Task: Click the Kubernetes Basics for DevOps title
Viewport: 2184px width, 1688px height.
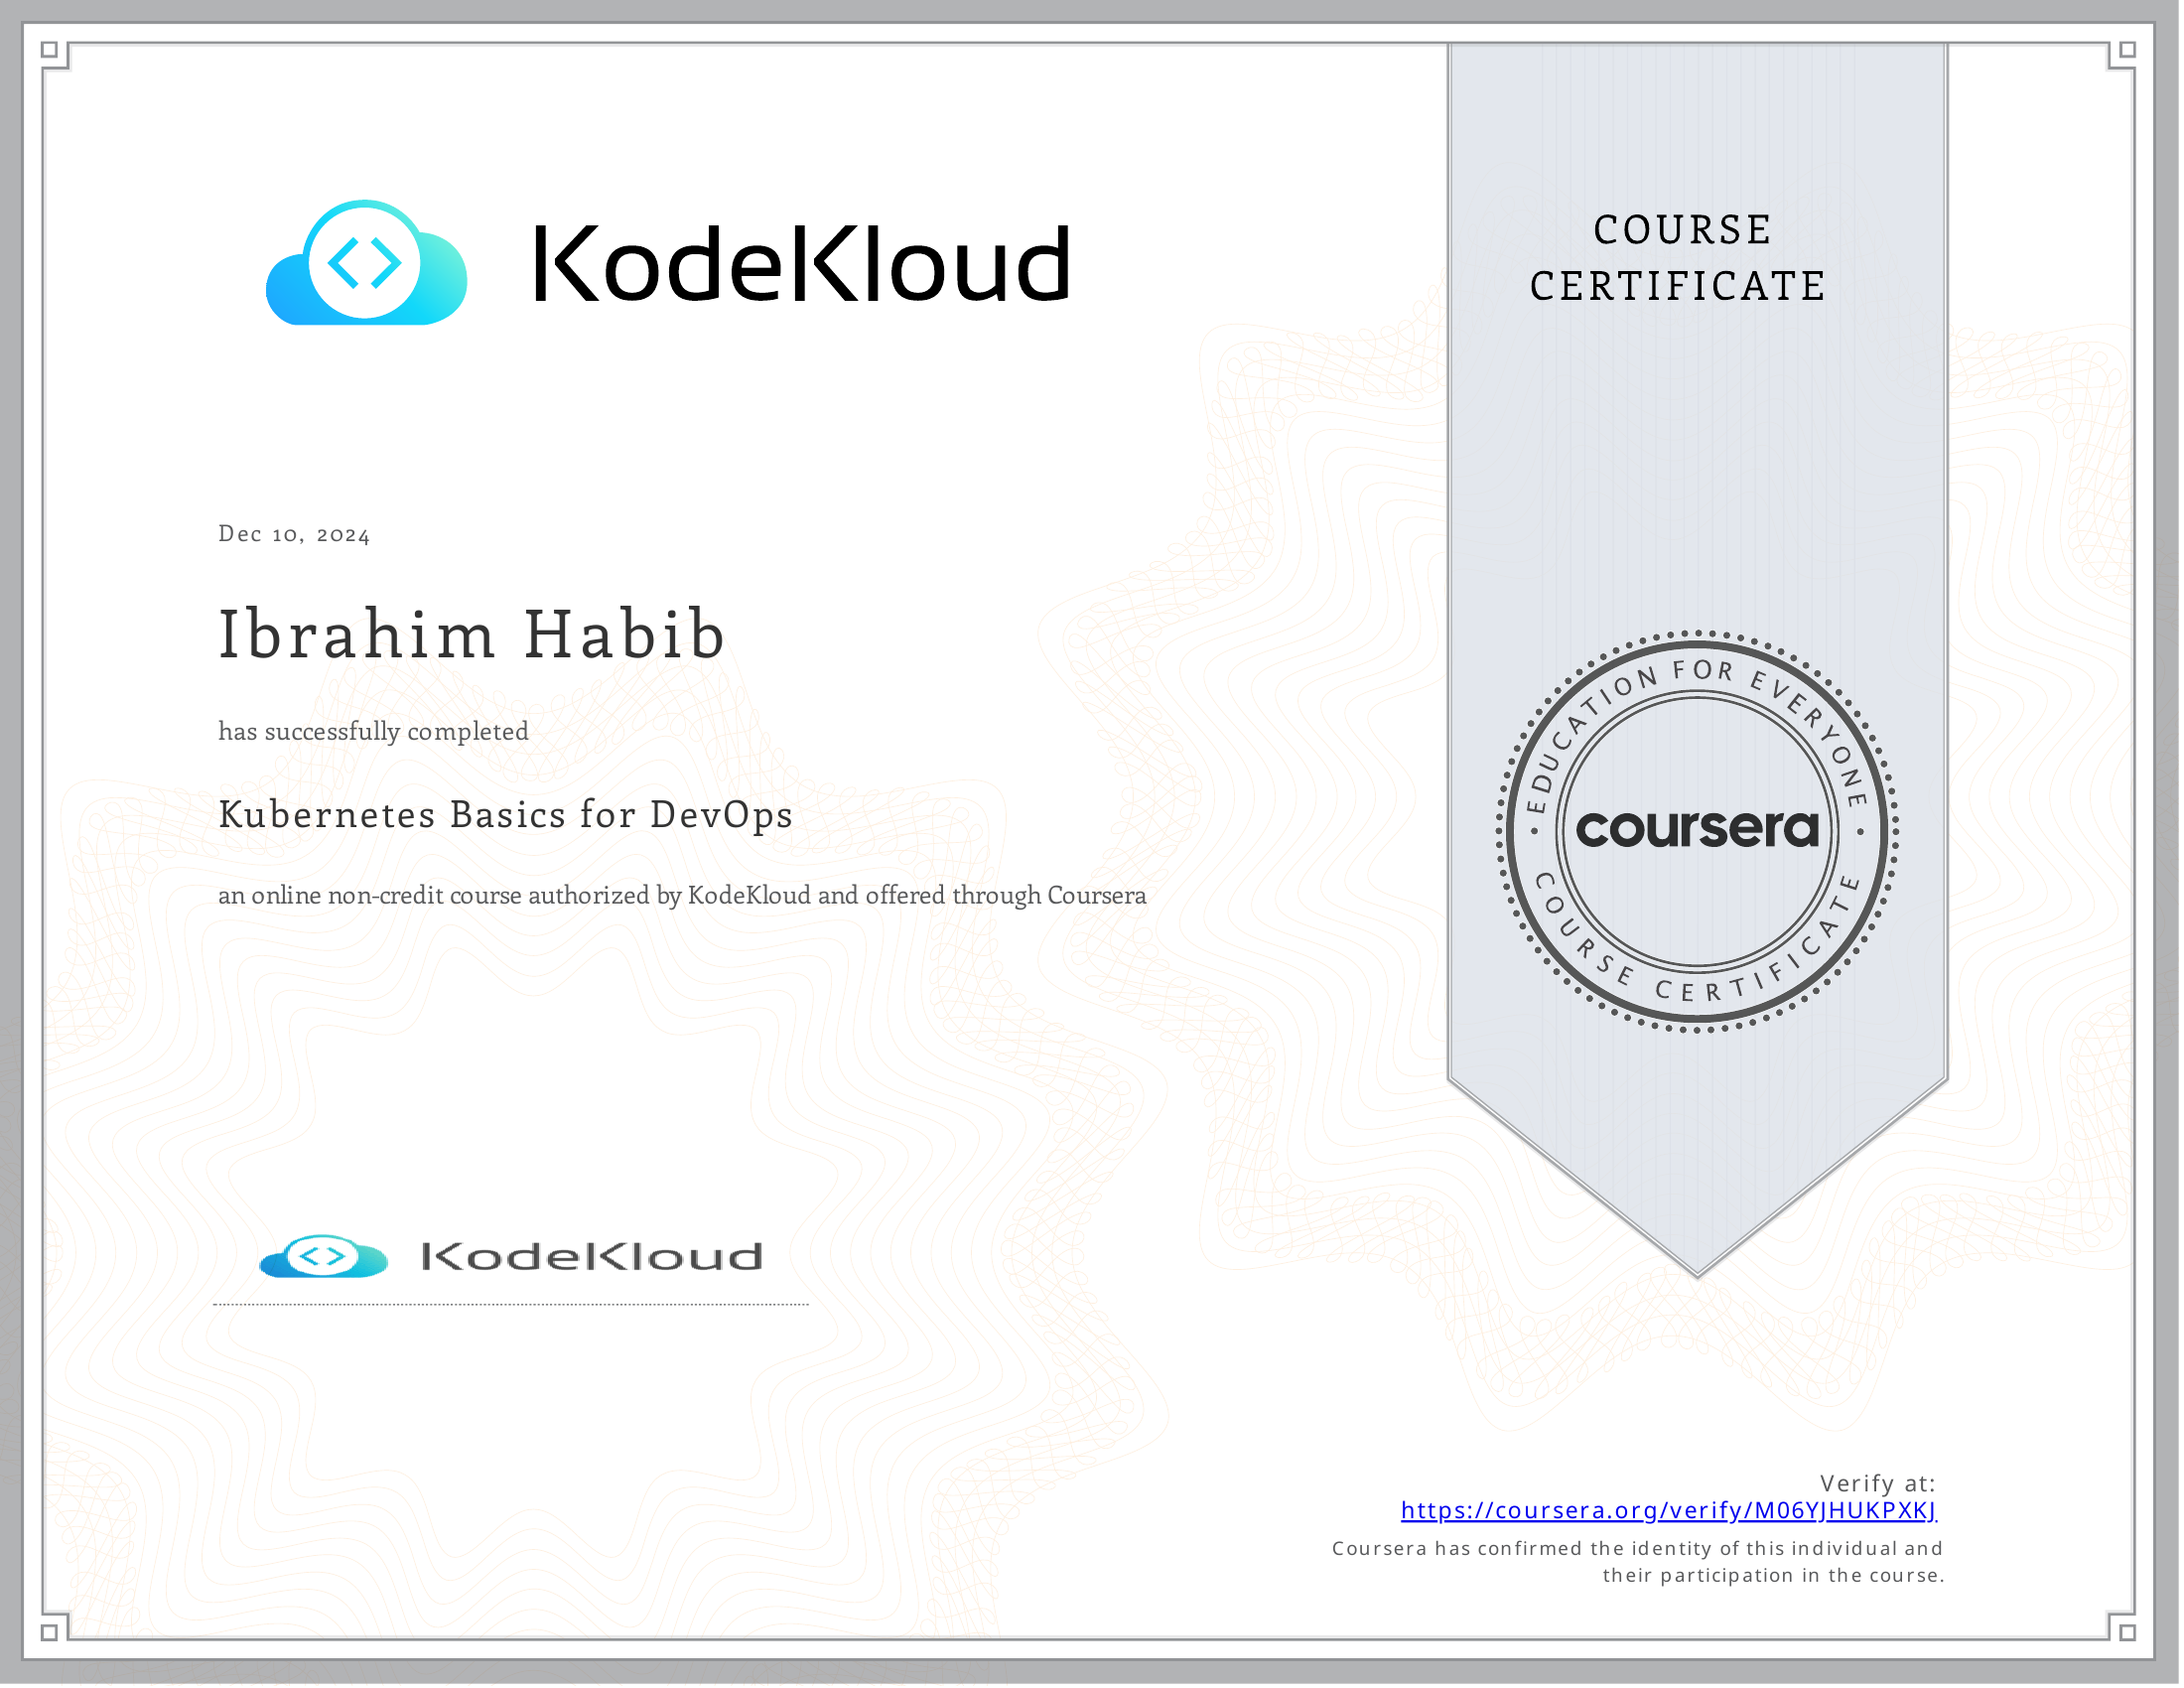Action: [506, 815]
